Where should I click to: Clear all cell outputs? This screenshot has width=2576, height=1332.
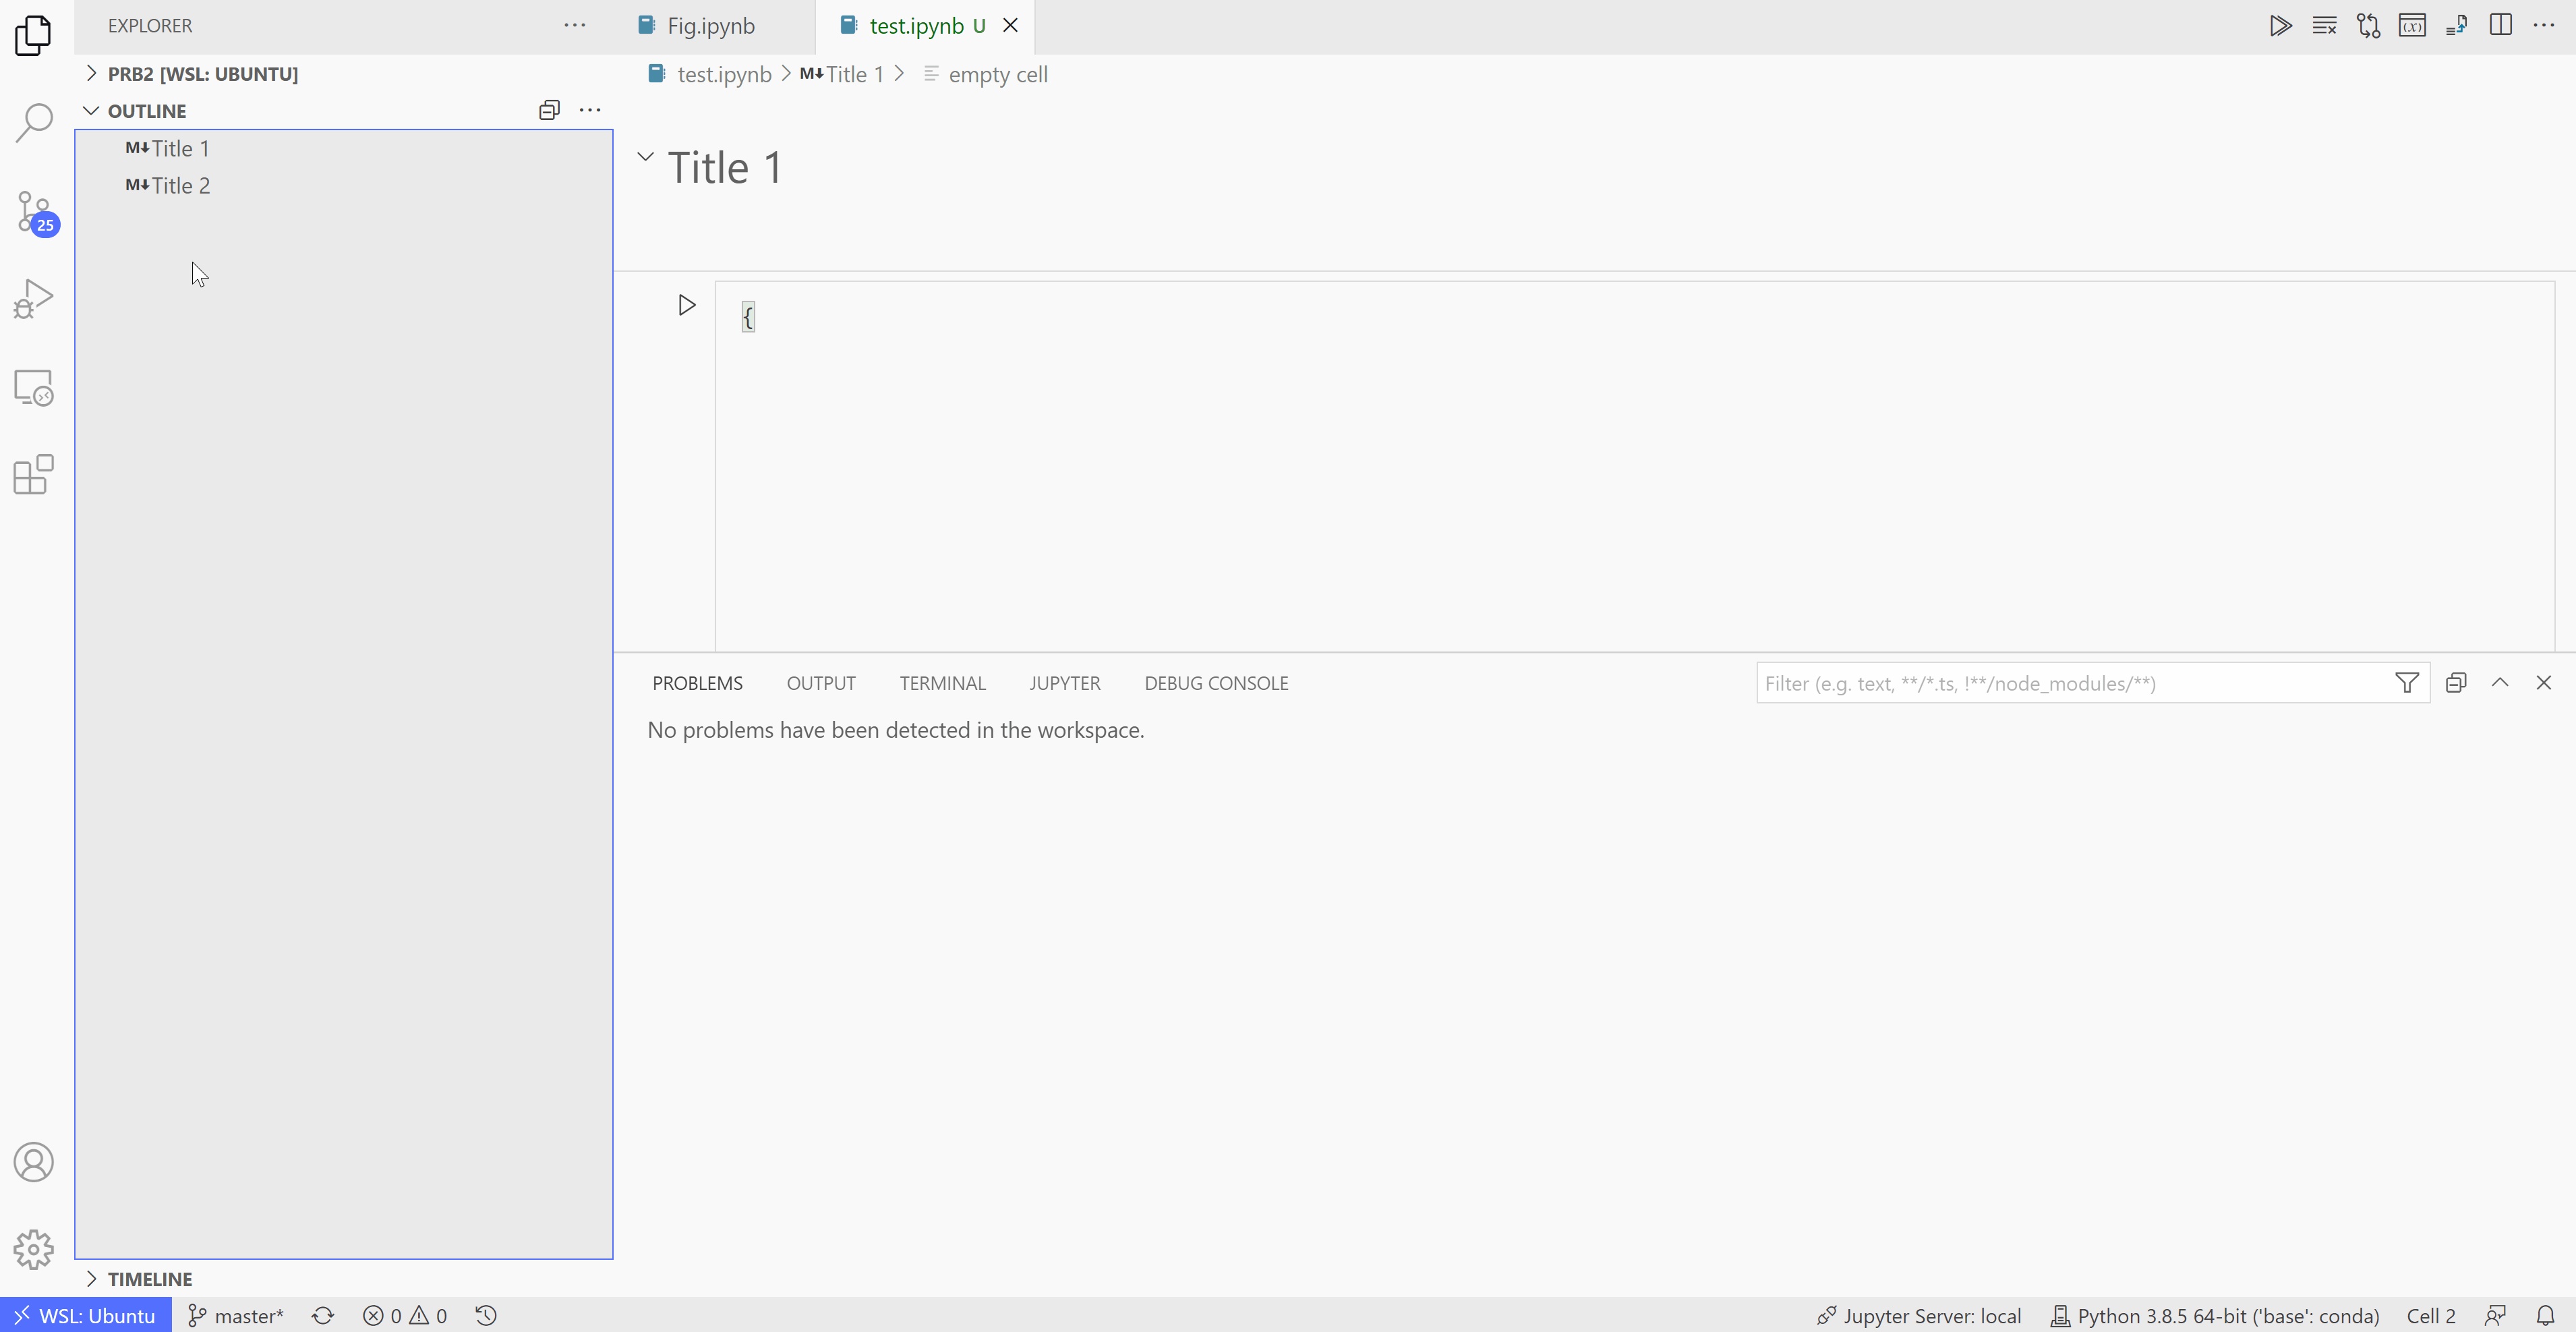tap(2325, 25)
